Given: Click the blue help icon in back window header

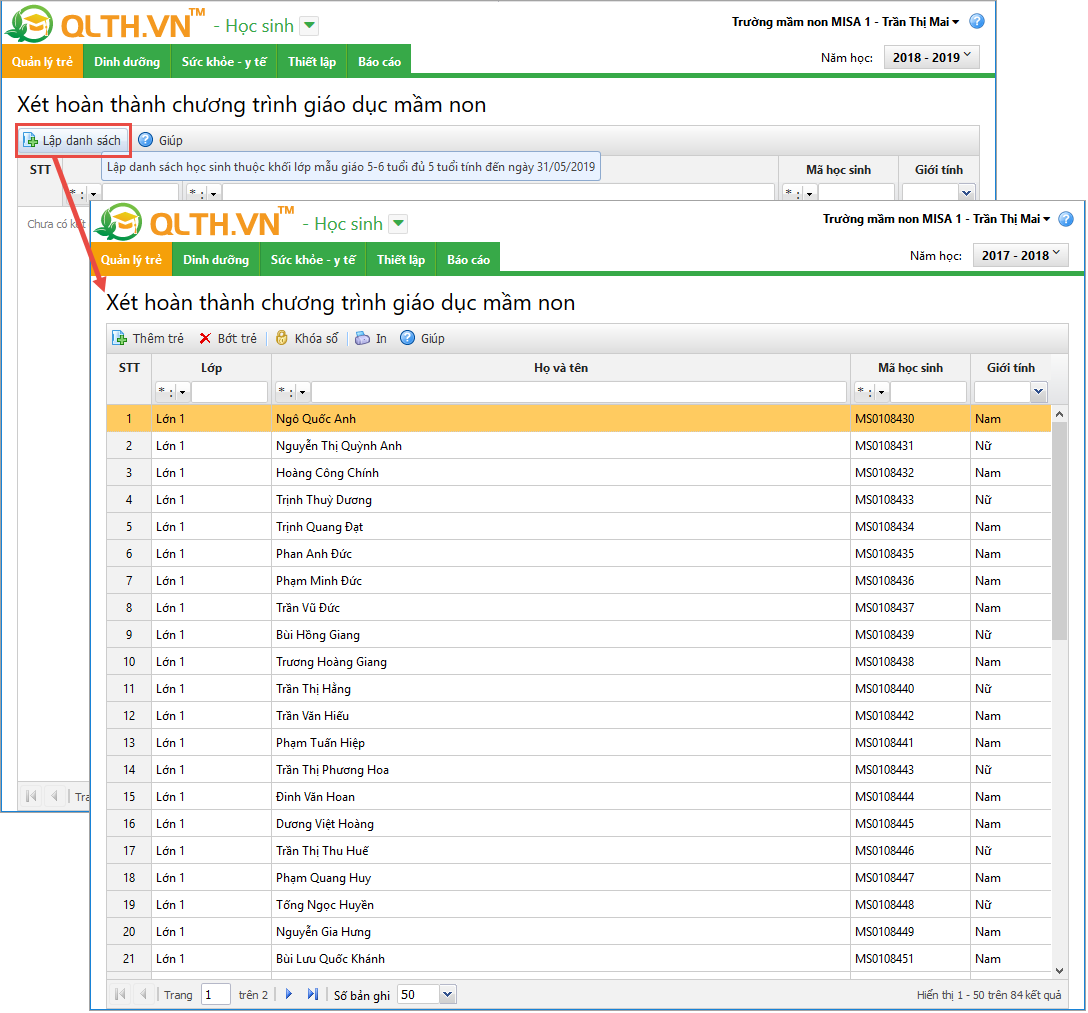Looking at the screenshot, I should point(977,22).
